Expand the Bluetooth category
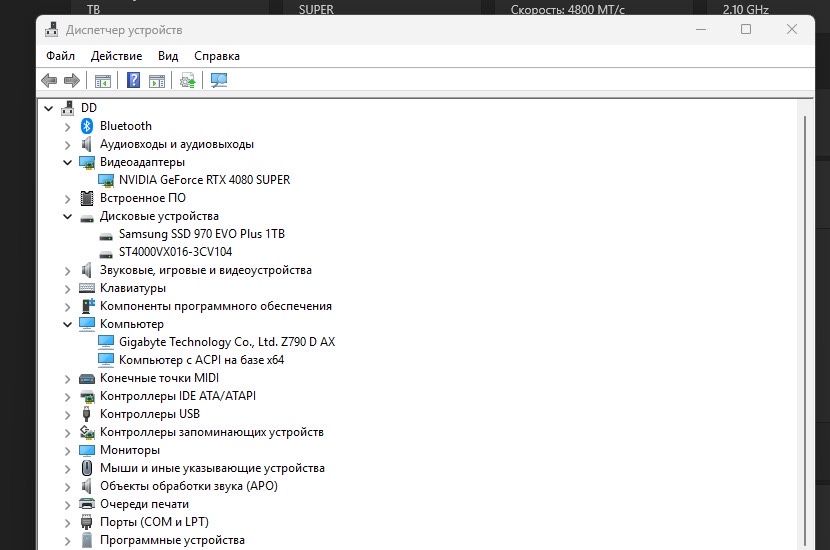Viewport: 830px width, 550px height. (x=67, y=127)
